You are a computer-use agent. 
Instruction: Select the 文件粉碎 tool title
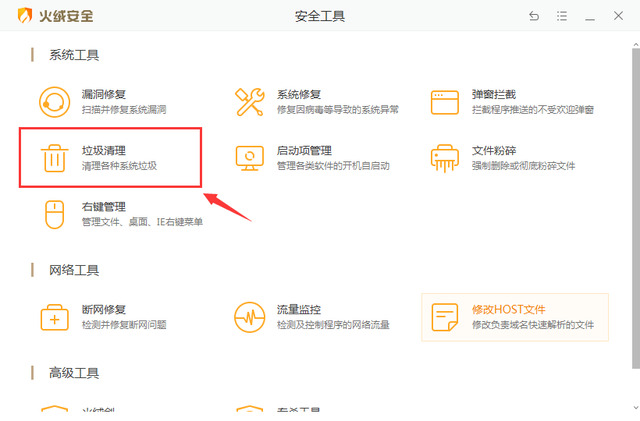pyautogui.click(x=494, y=151)
